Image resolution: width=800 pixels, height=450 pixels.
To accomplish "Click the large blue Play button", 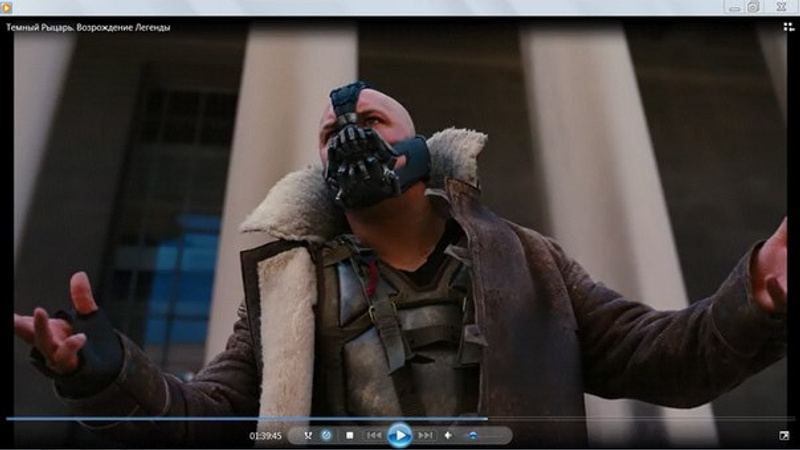I will point(399,435).
